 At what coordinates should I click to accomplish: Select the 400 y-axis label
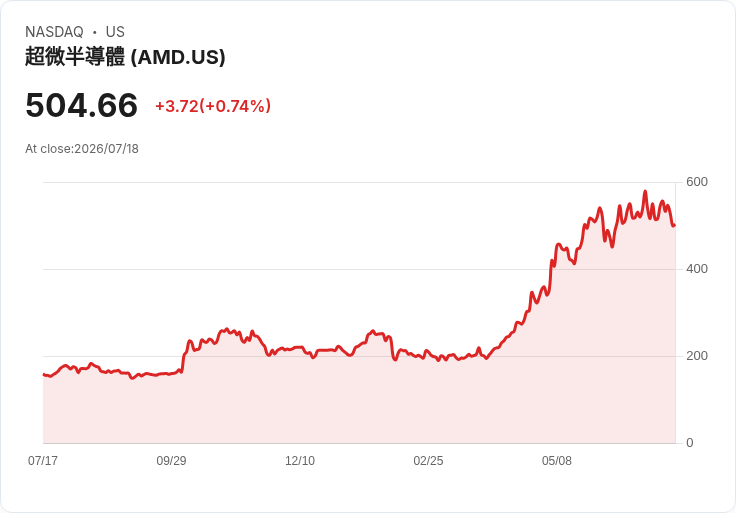(697, 269)
